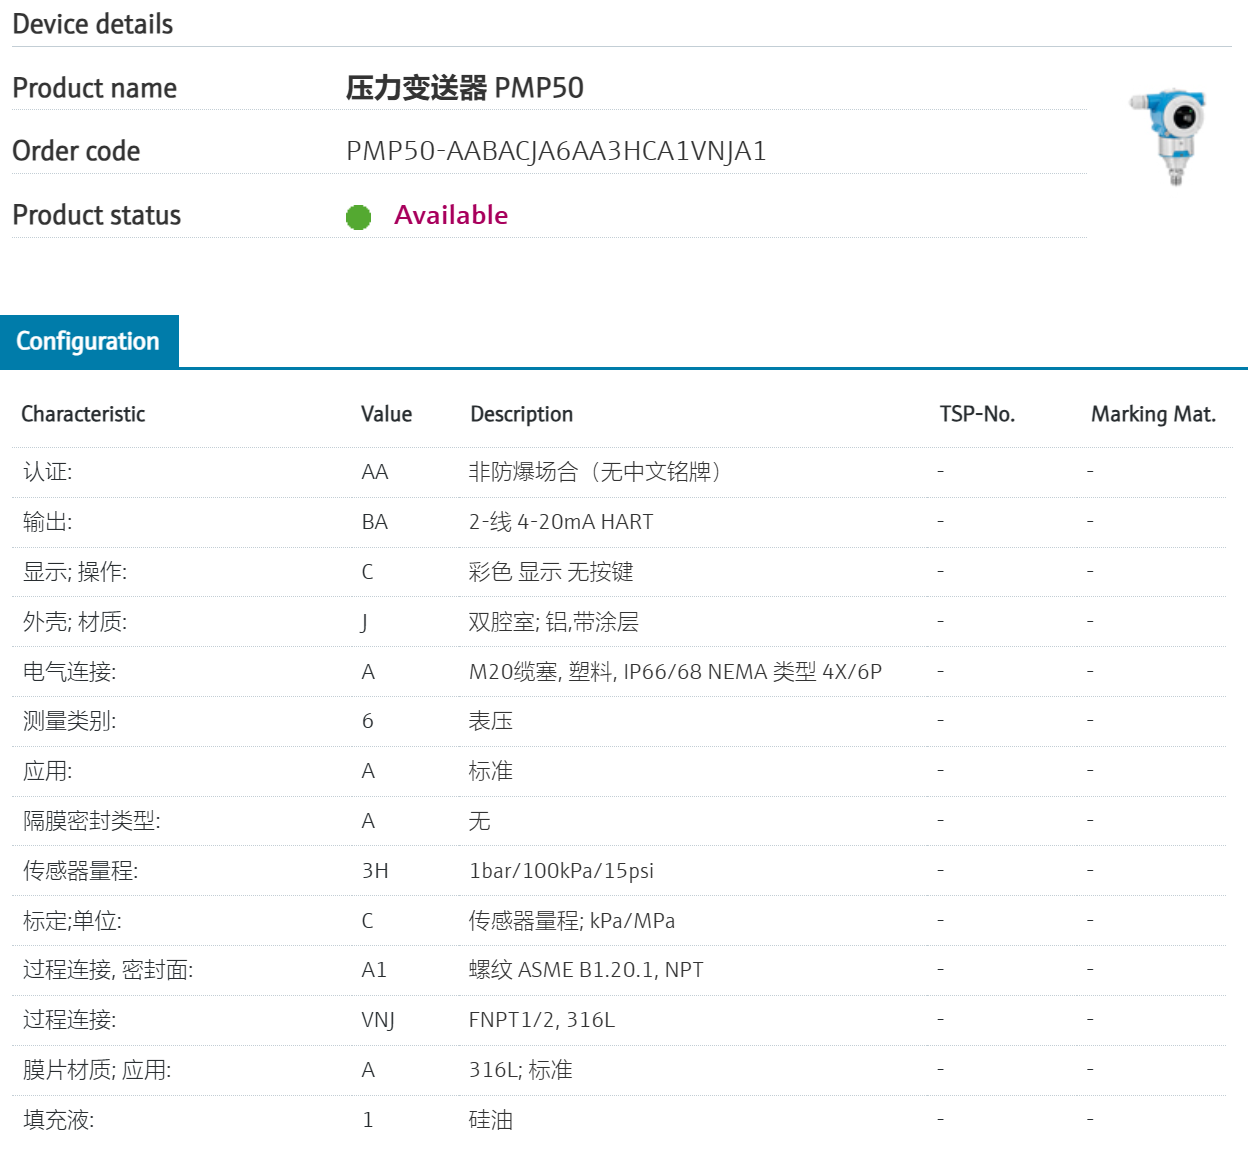The image size is (1248, 1164).
Task: Select the order code PMP50-AABACJA6AA3HCA1VNJA1
Action: coord(556,151)
